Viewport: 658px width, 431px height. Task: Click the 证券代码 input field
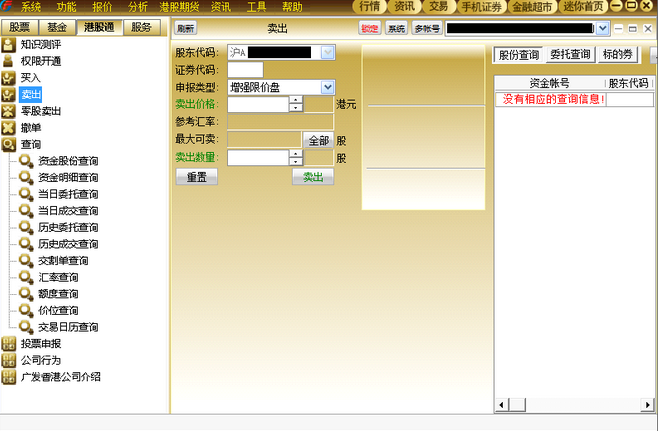point(245,70)
